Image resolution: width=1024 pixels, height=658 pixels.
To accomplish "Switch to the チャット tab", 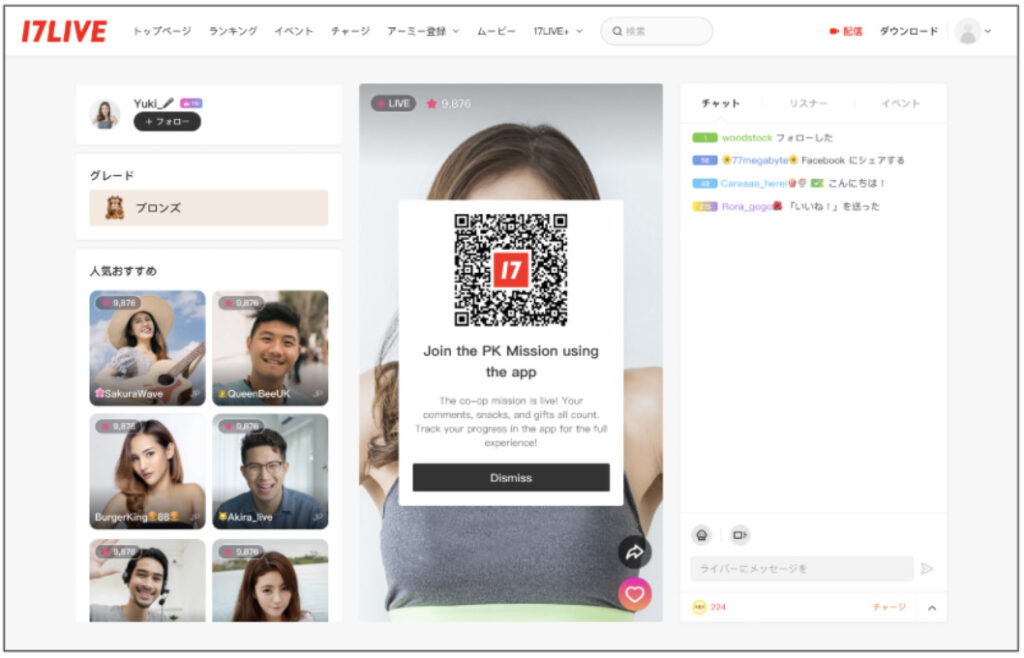I will coord(720,103).
